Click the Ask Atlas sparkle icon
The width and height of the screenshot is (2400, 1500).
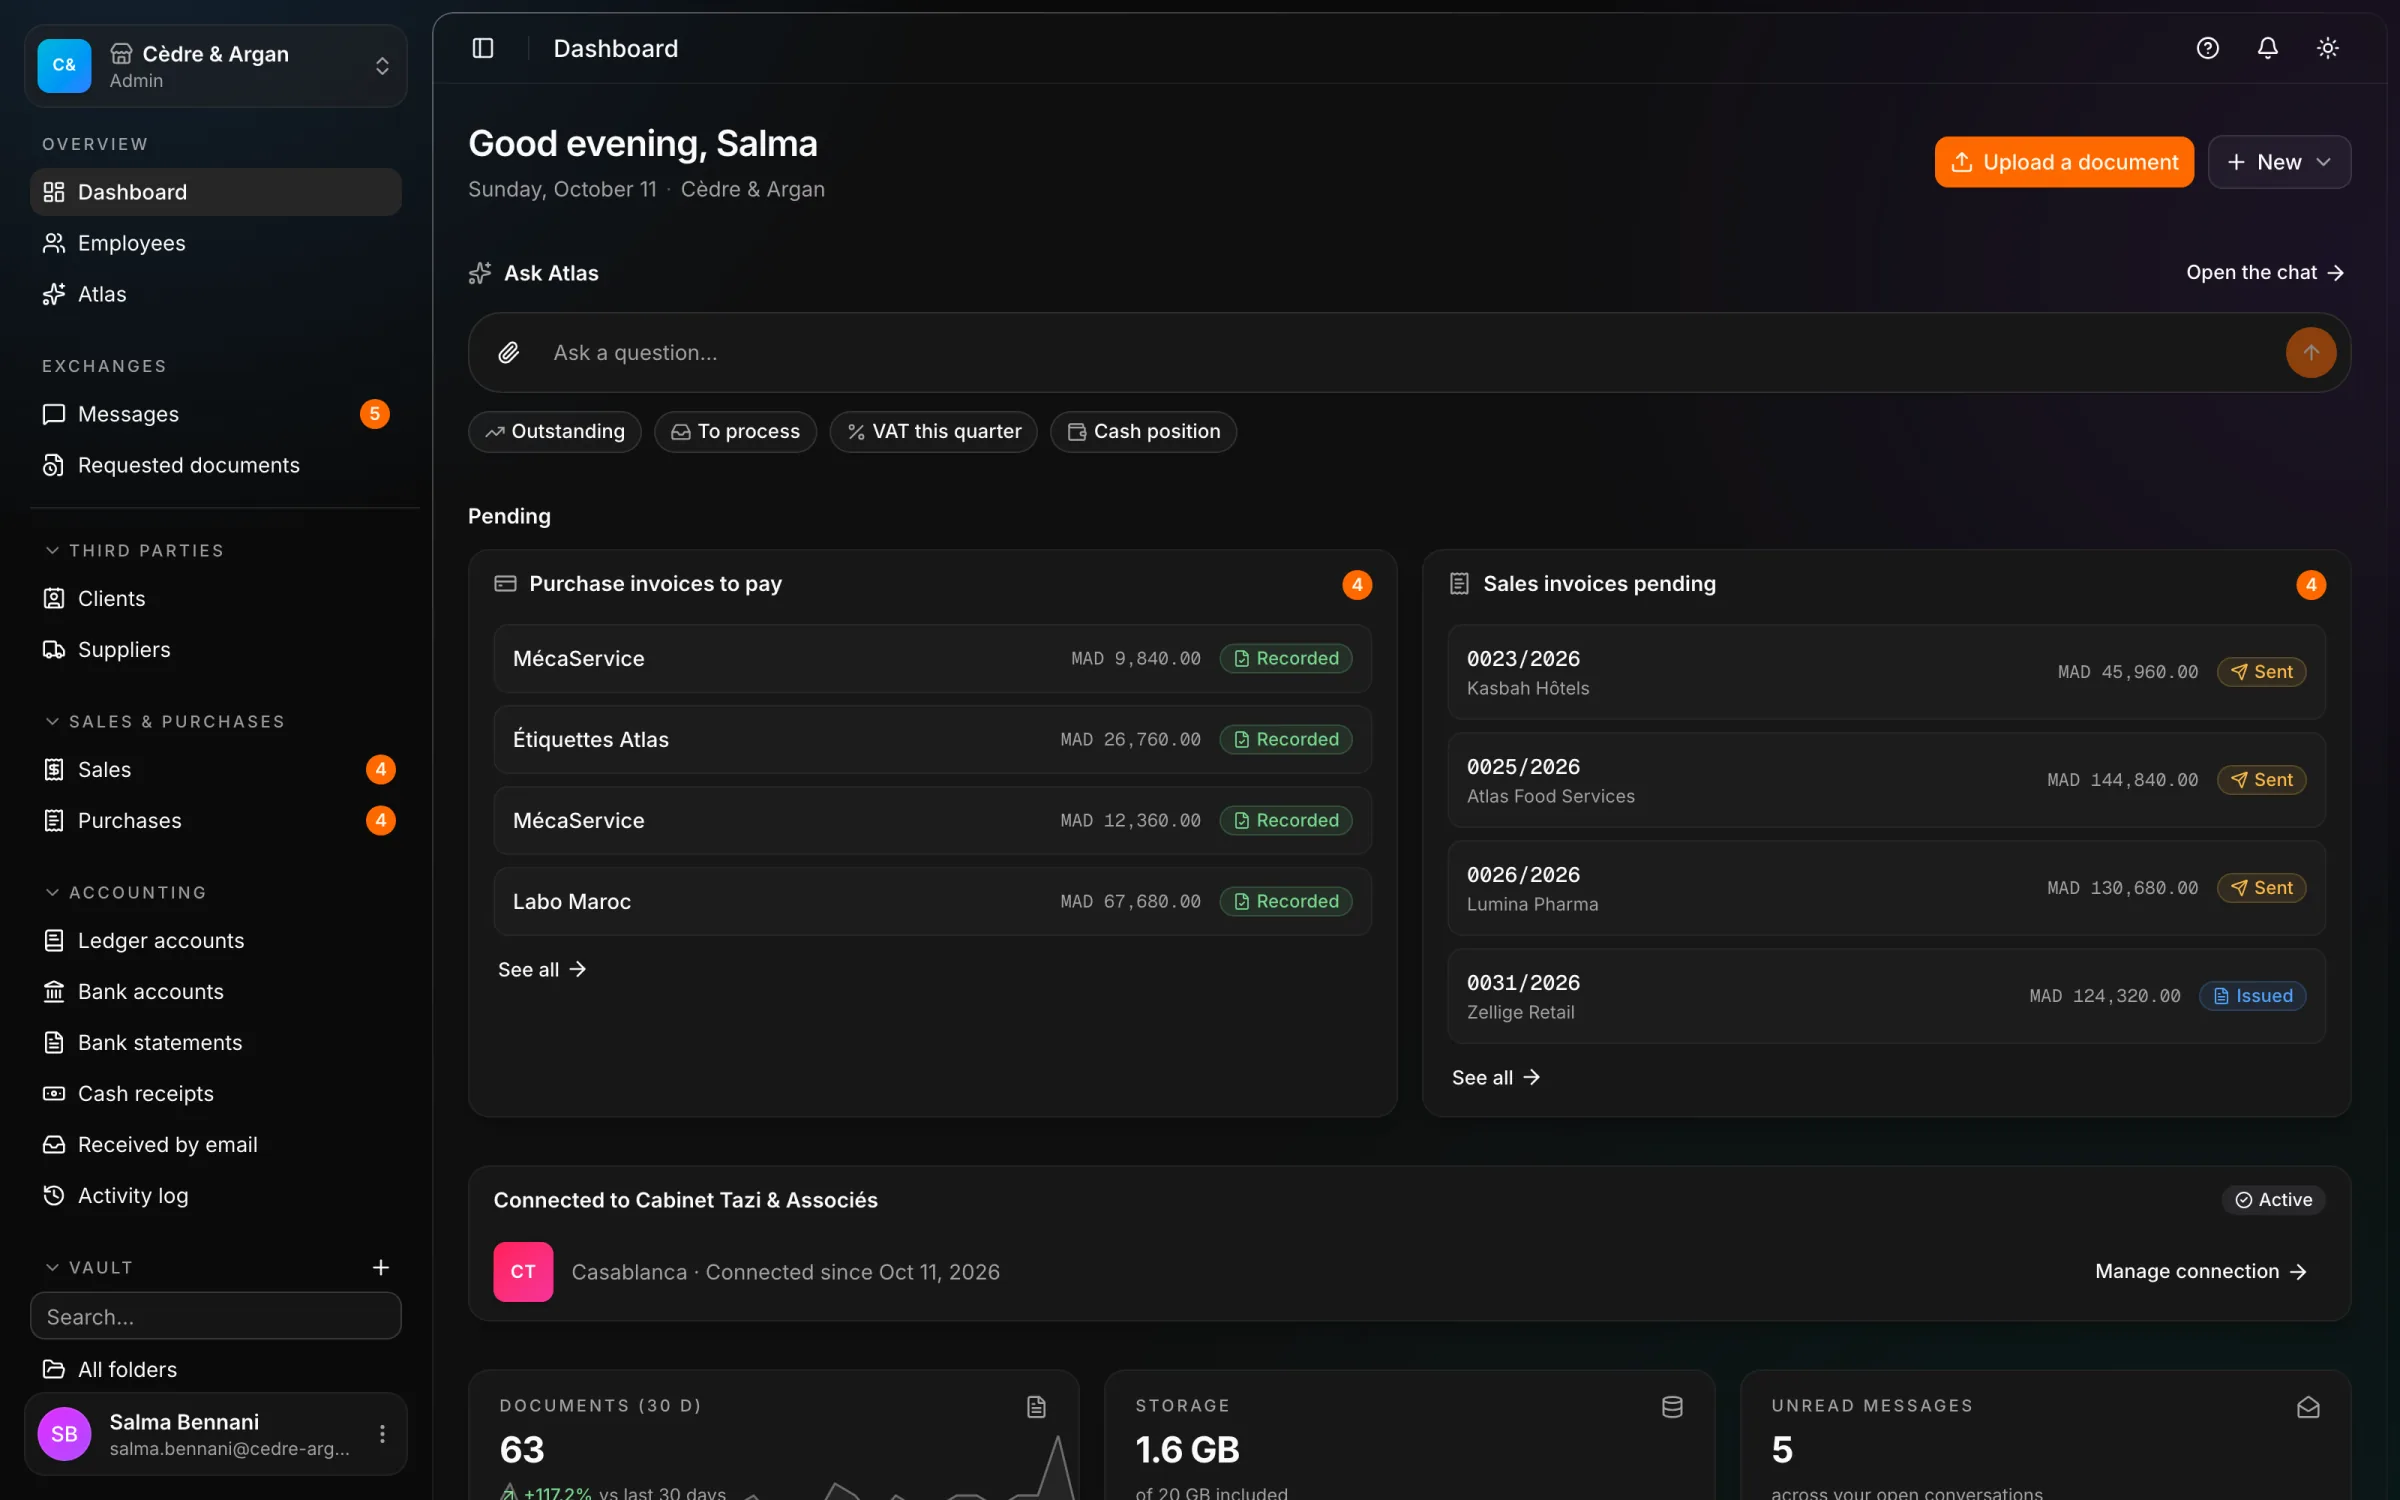tap(480, 273)
